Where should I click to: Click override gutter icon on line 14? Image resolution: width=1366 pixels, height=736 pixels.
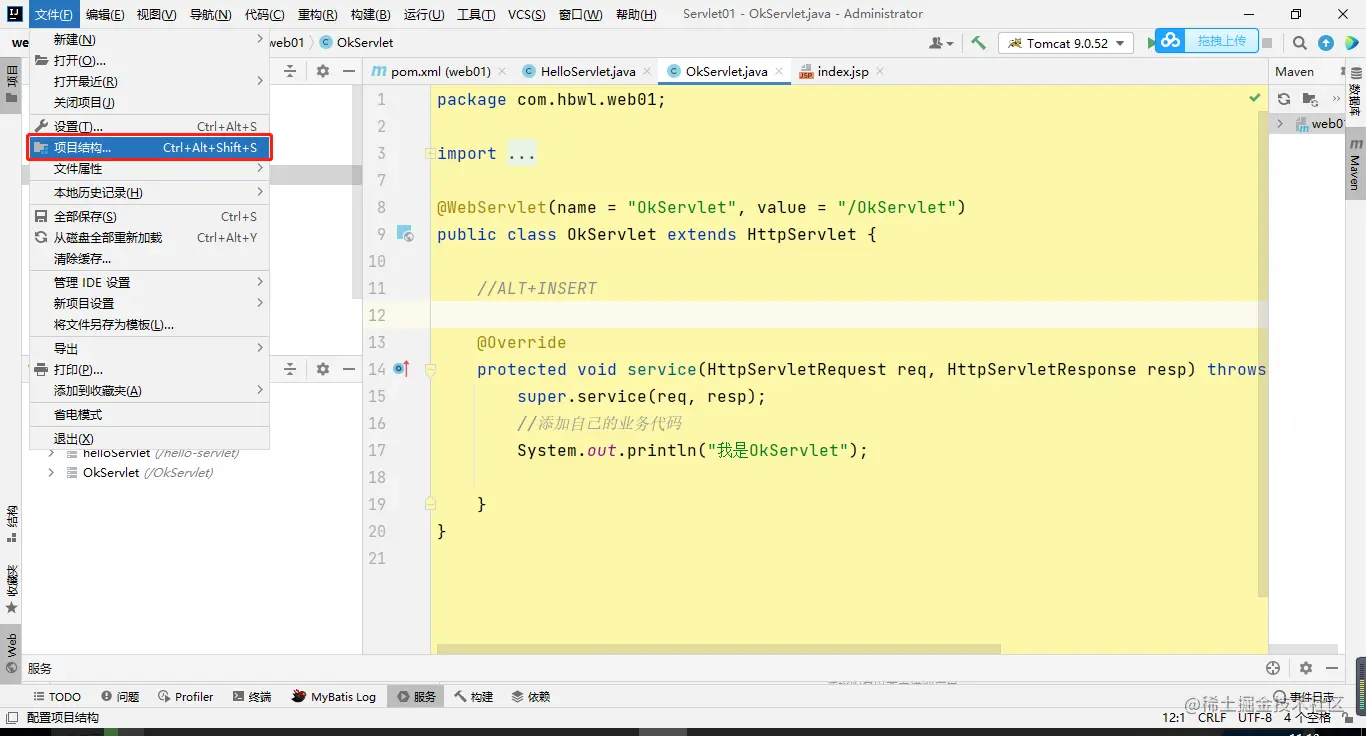[402, 369]
